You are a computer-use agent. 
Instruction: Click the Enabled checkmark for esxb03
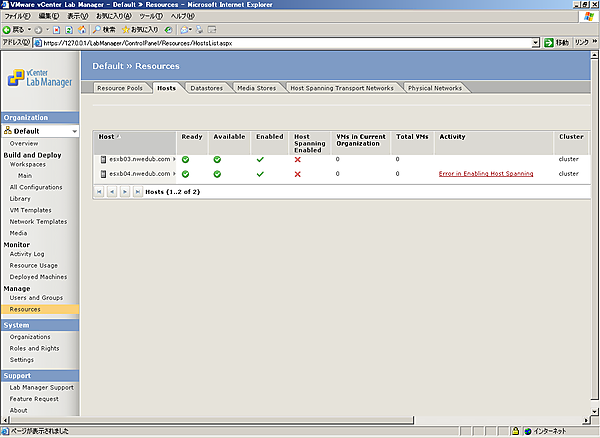pyautogui.click(x=260, y=159)
